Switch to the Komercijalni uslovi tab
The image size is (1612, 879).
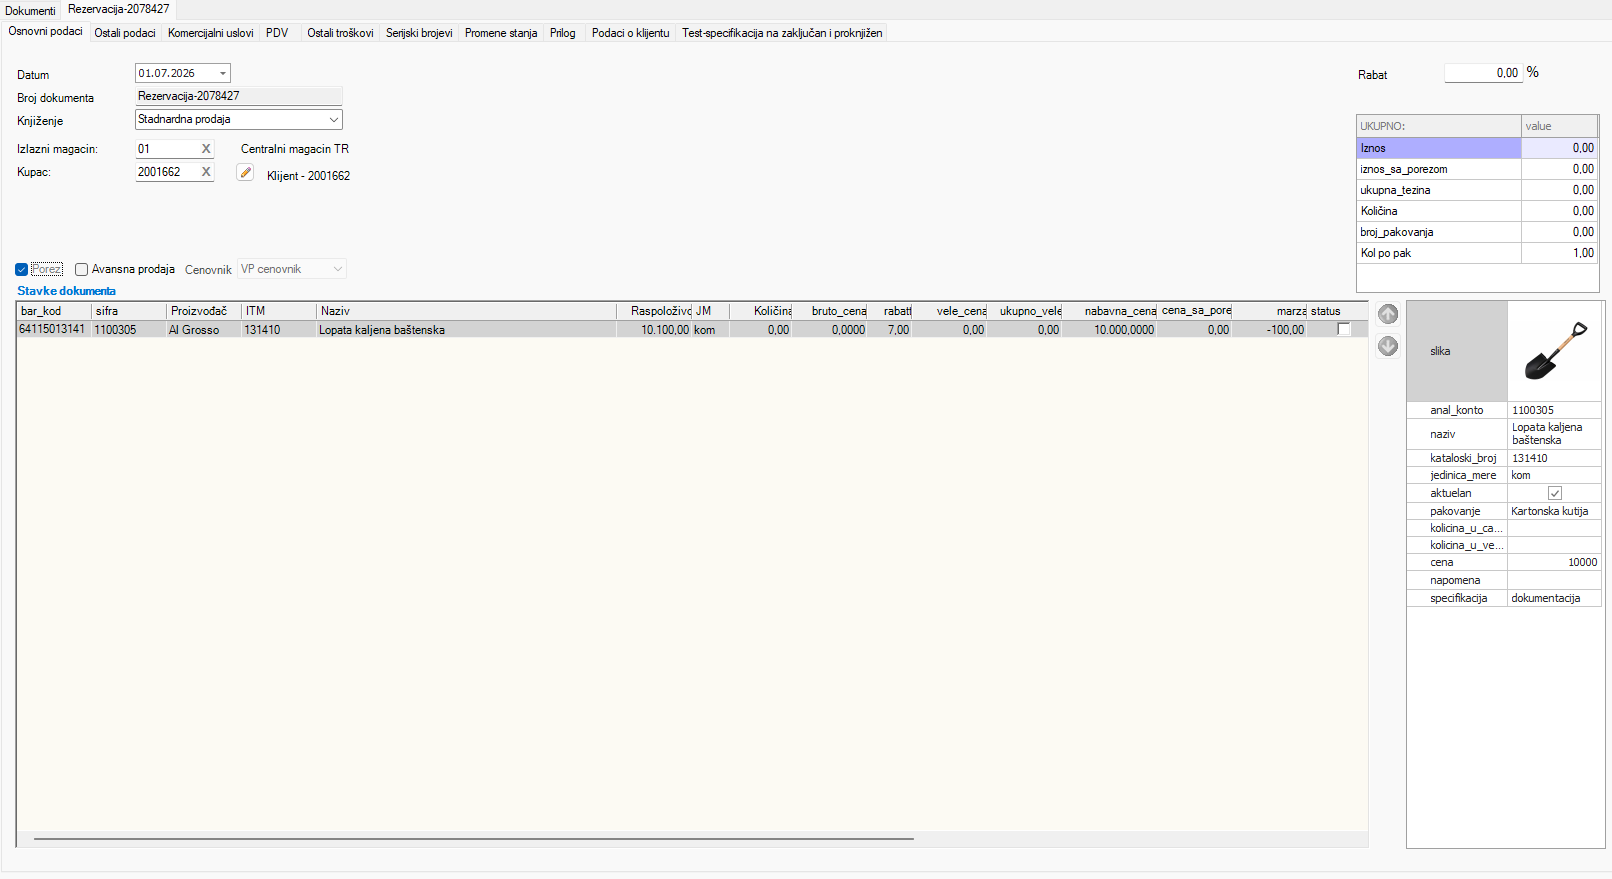(210, 33)
